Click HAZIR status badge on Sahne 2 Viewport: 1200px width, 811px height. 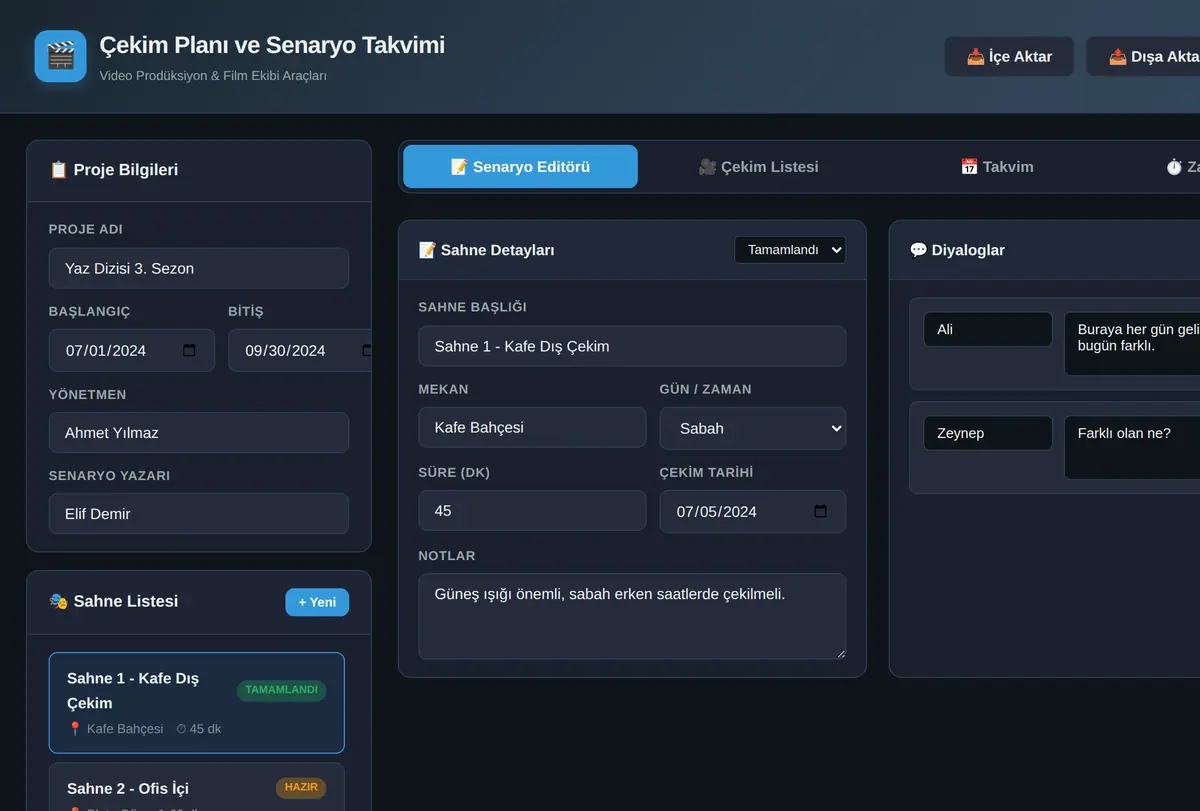301,788
